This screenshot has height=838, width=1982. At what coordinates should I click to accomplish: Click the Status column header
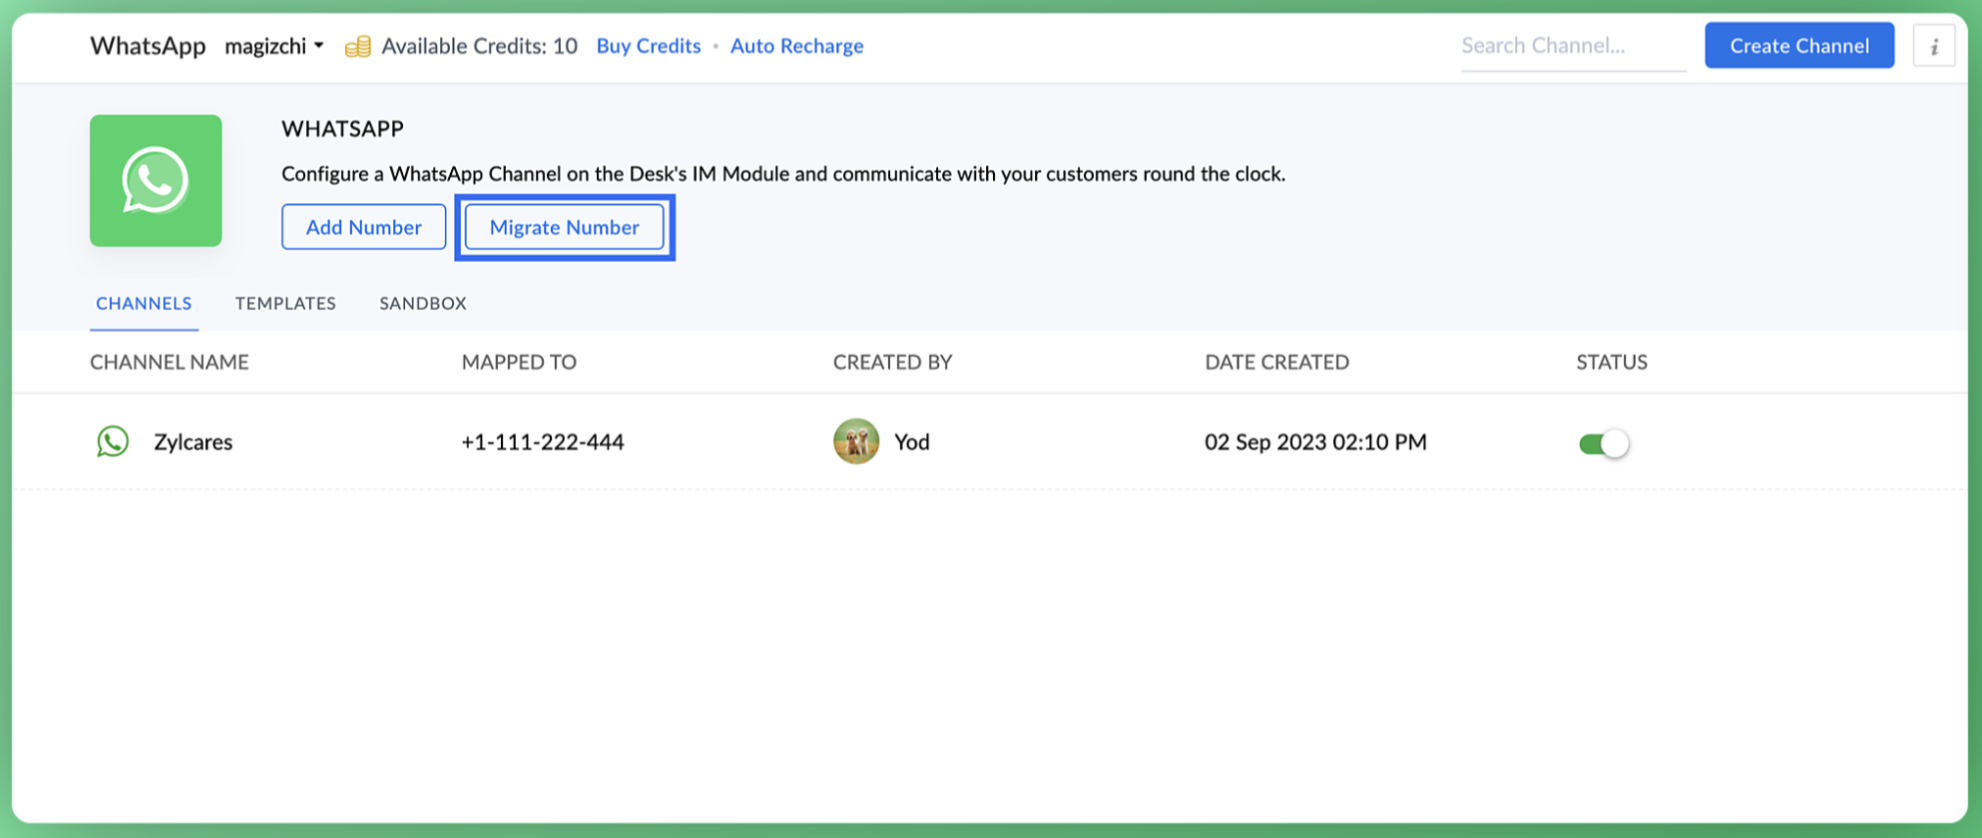point(1612,362)
